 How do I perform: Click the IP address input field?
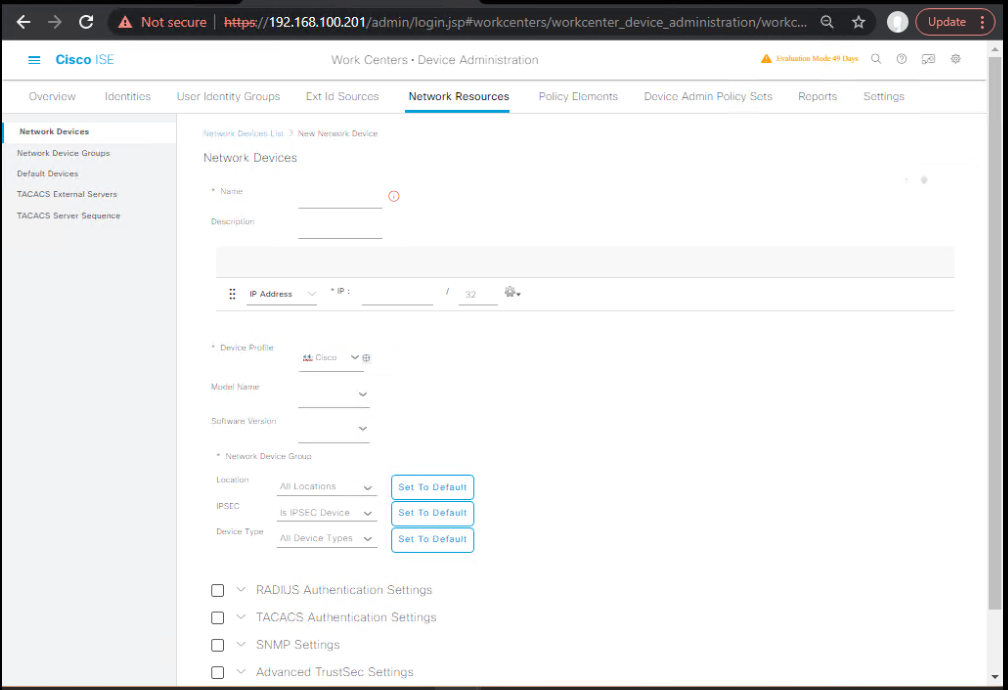[397, 295]
